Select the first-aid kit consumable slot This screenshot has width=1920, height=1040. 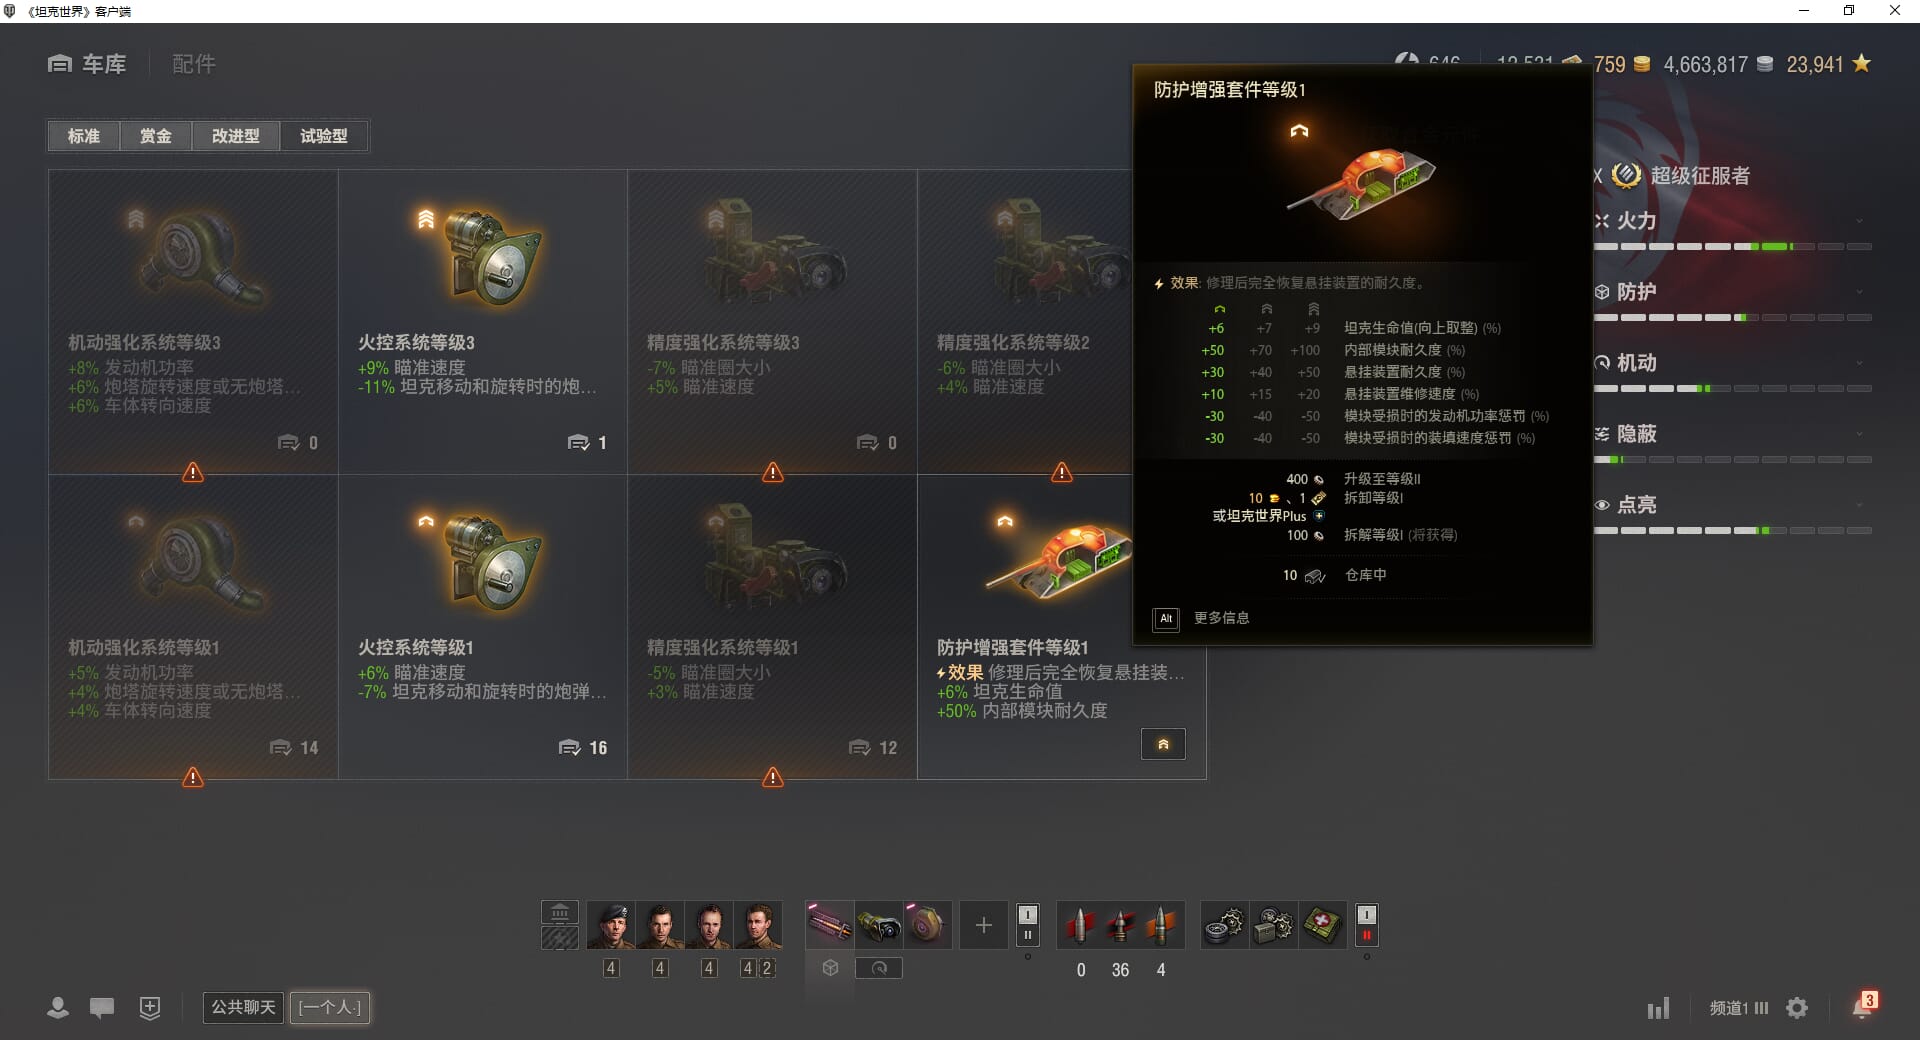[x=1321, y=925]
